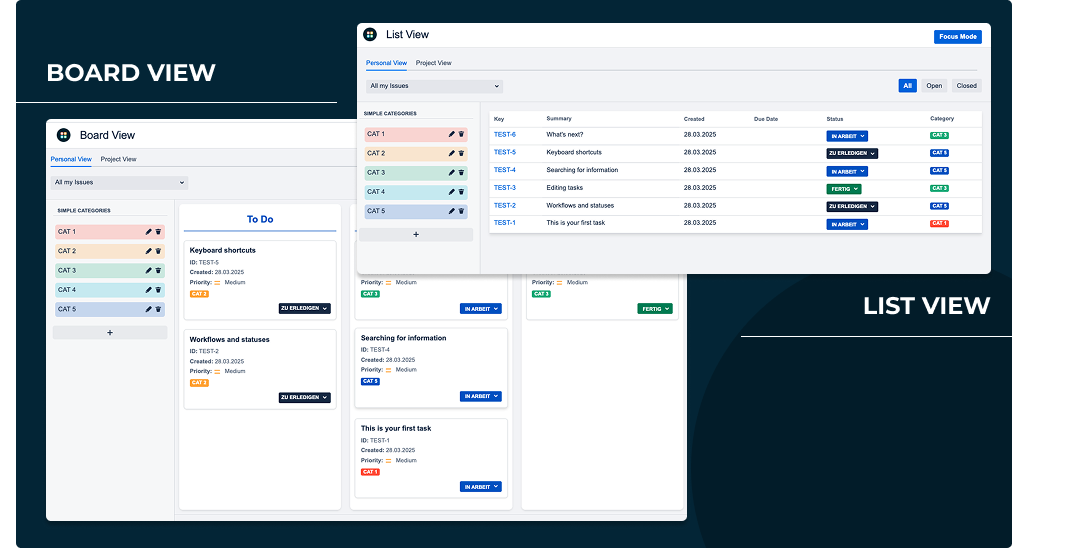The height and width of the screenshot is (548, 1078).
Task: Open FERTIG status dropdown on board card
Action: click(x=654, y=309)
